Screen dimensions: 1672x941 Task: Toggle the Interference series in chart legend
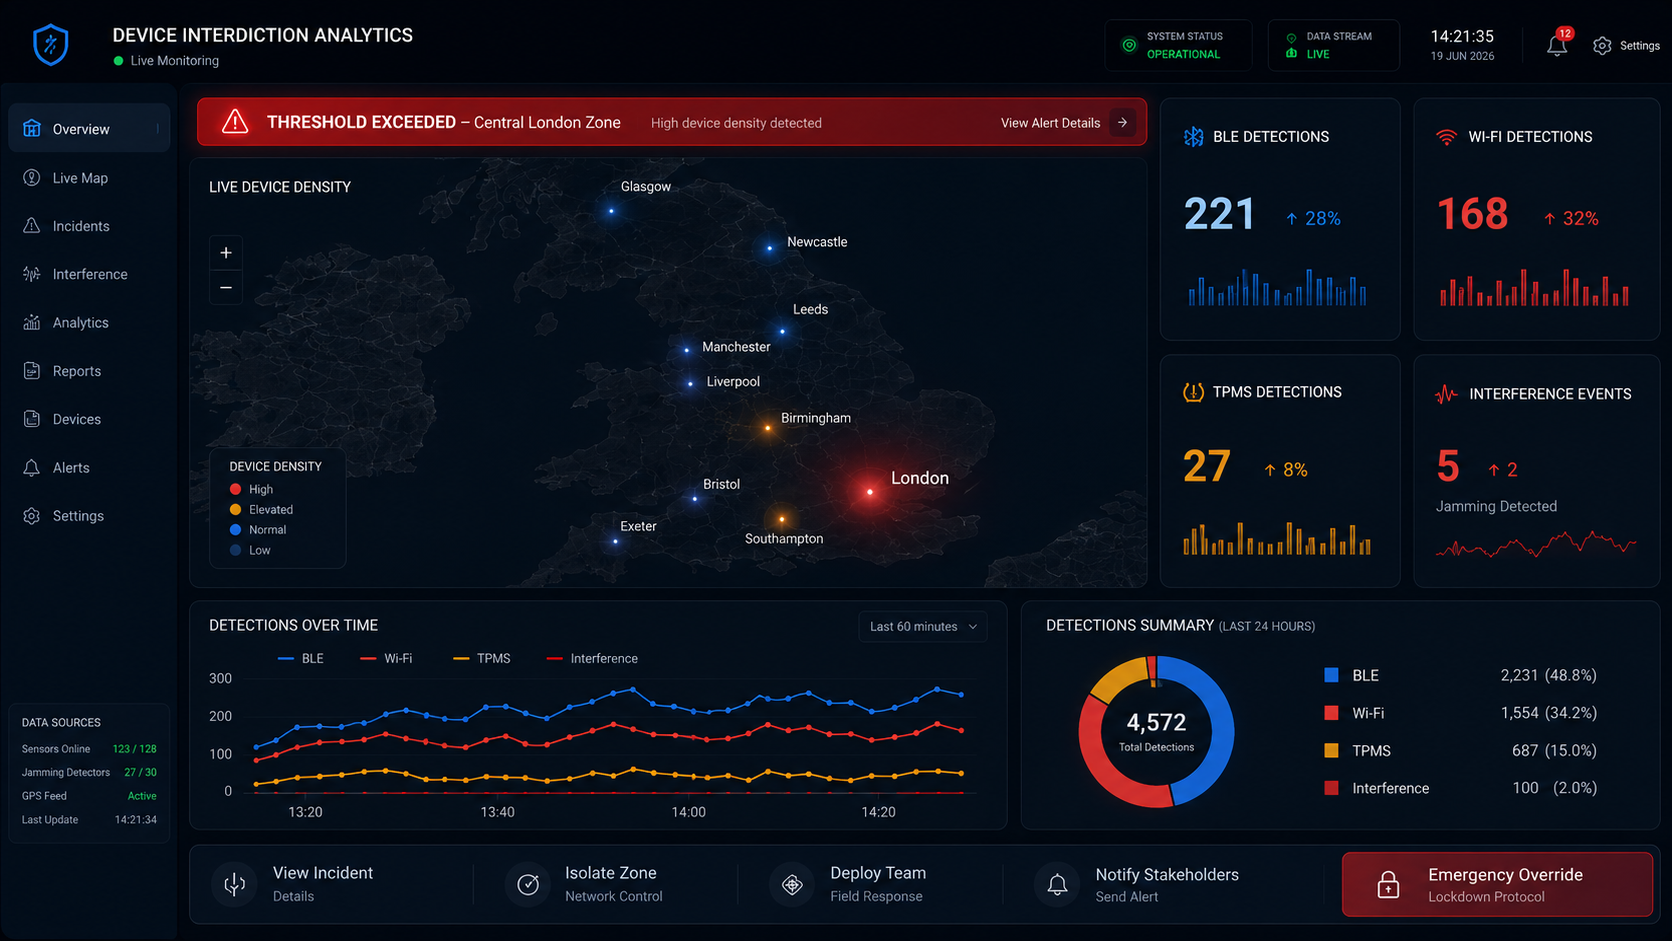(593, 659)
